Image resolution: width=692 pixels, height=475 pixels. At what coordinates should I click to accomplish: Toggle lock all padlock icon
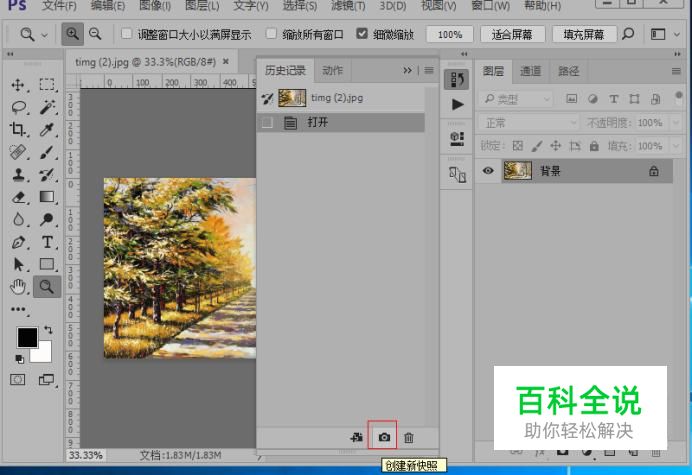[x=594, y=146]
